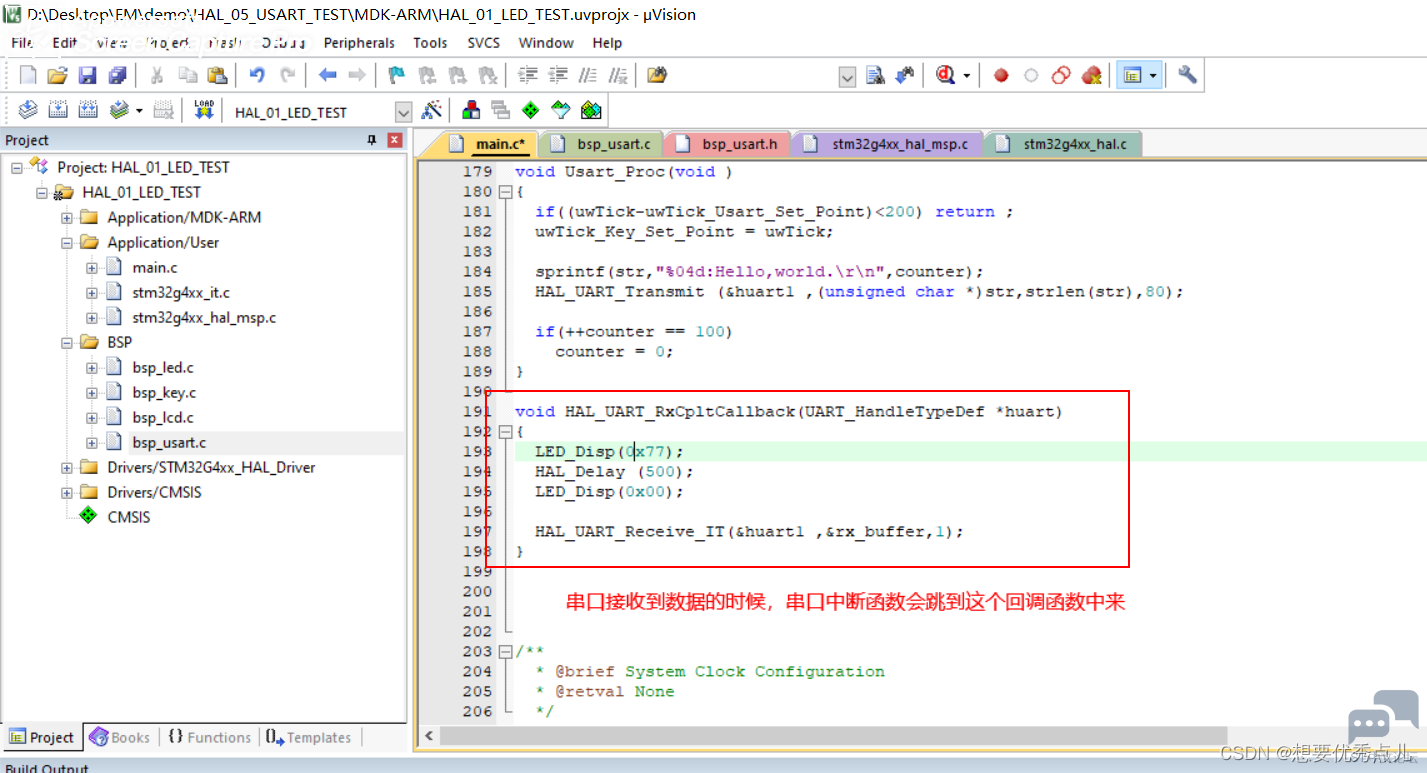The width and height of the screenshot is (1427, 773).
Task: Open the Functions panel tab
Action: 208,737
